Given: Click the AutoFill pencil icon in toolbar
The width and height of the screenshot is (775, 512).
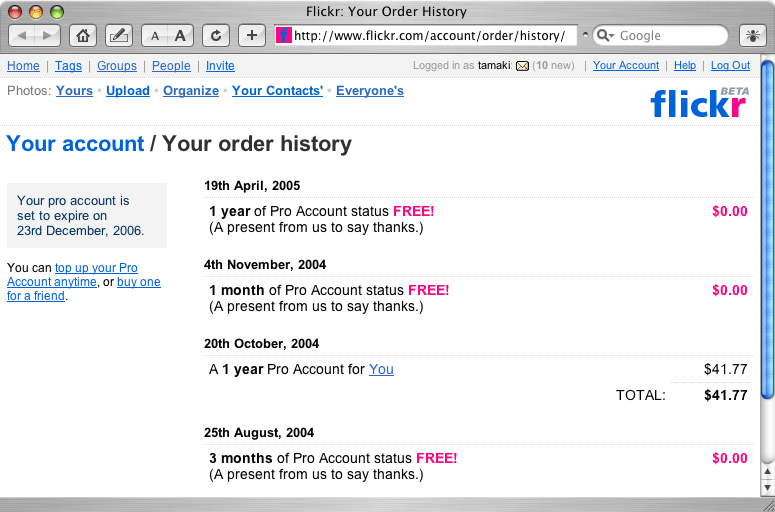Looking at the screenshot, I should pyautogui.click(x=118, y=35).
